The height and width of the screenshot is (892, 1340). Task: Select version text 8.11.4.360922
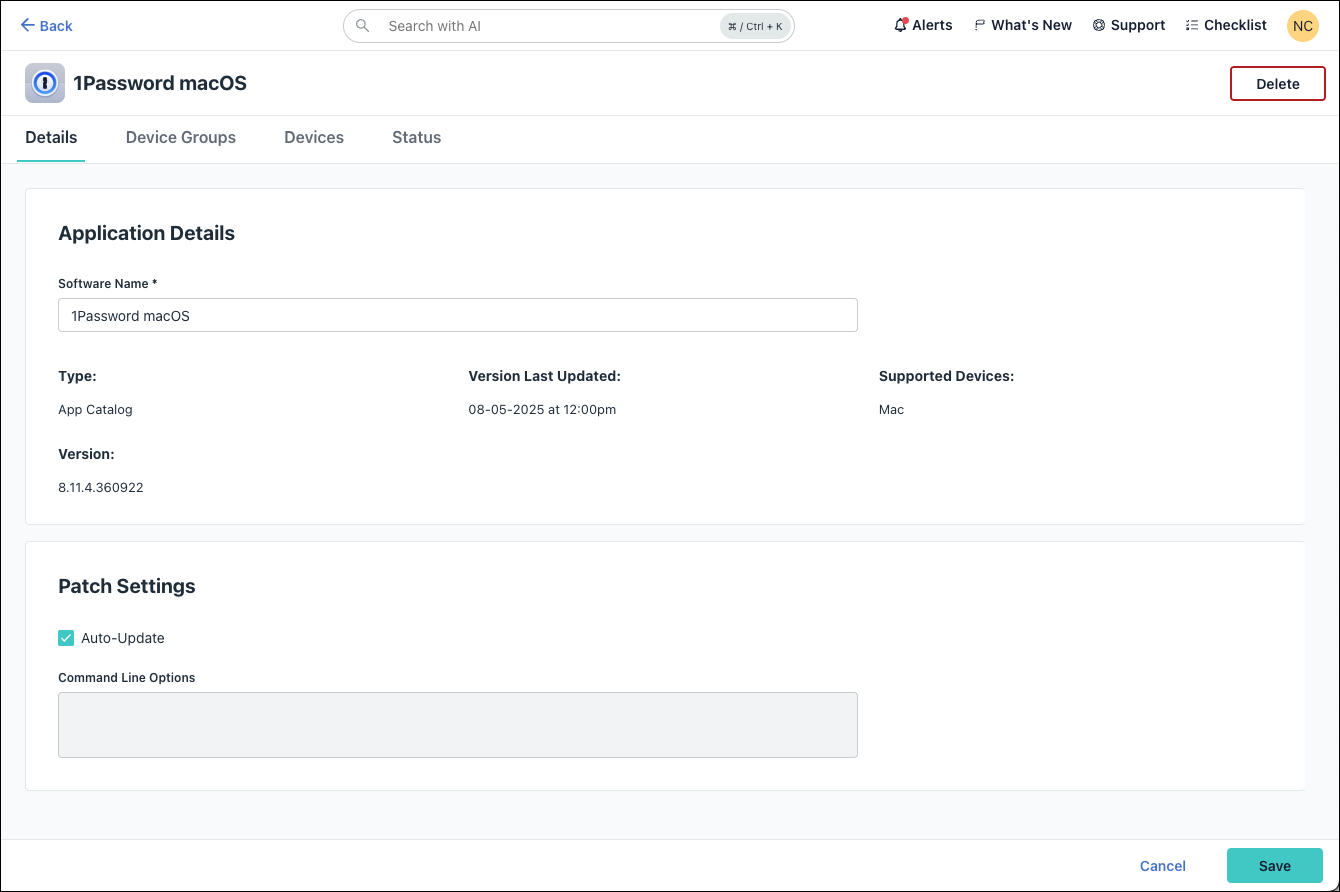click(x=101, y=488)
